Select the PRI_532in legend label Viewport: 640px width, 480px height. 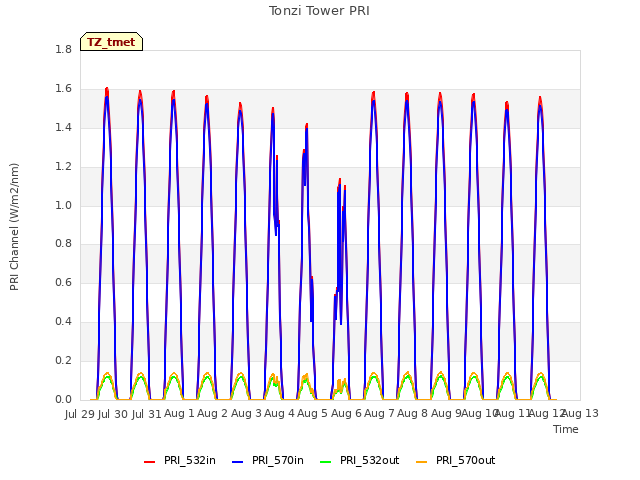[190, 460]
